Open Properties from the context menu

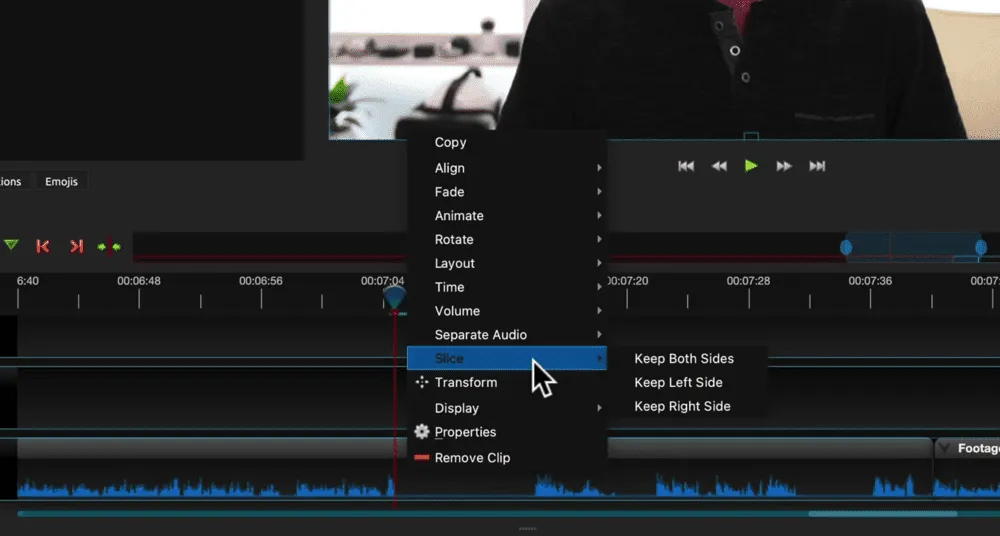465,432
